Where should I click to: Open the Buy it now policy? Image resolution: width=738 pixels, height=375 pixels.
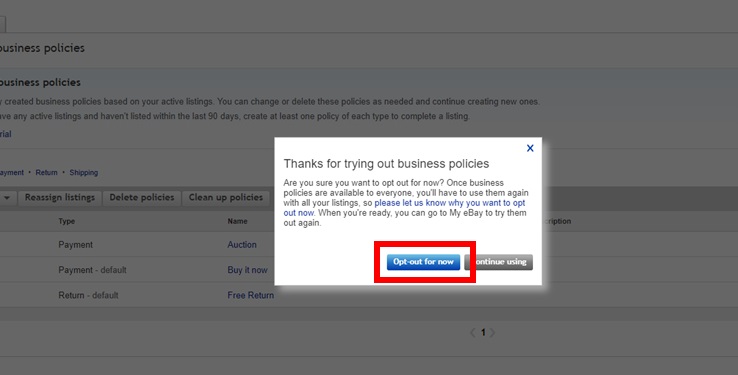[x=247, y=270]
